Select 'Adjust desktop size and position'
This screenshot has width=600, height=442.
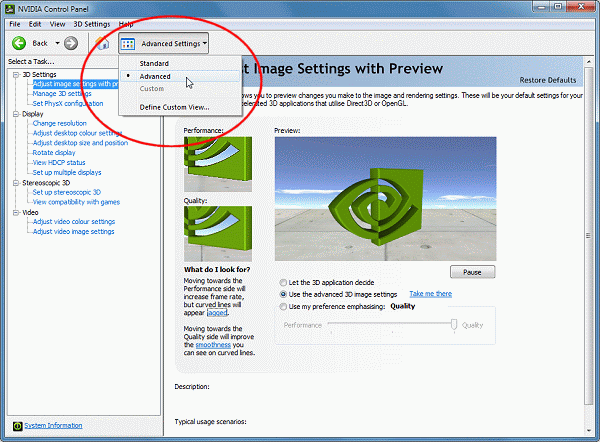click(80, 143)
